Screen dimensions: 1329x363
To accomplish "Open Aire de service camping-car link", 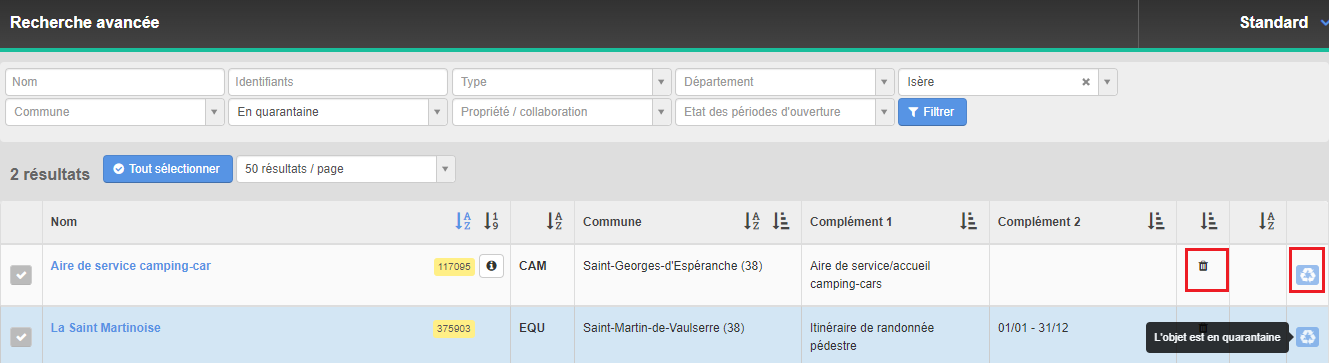I will pos(131,266).
